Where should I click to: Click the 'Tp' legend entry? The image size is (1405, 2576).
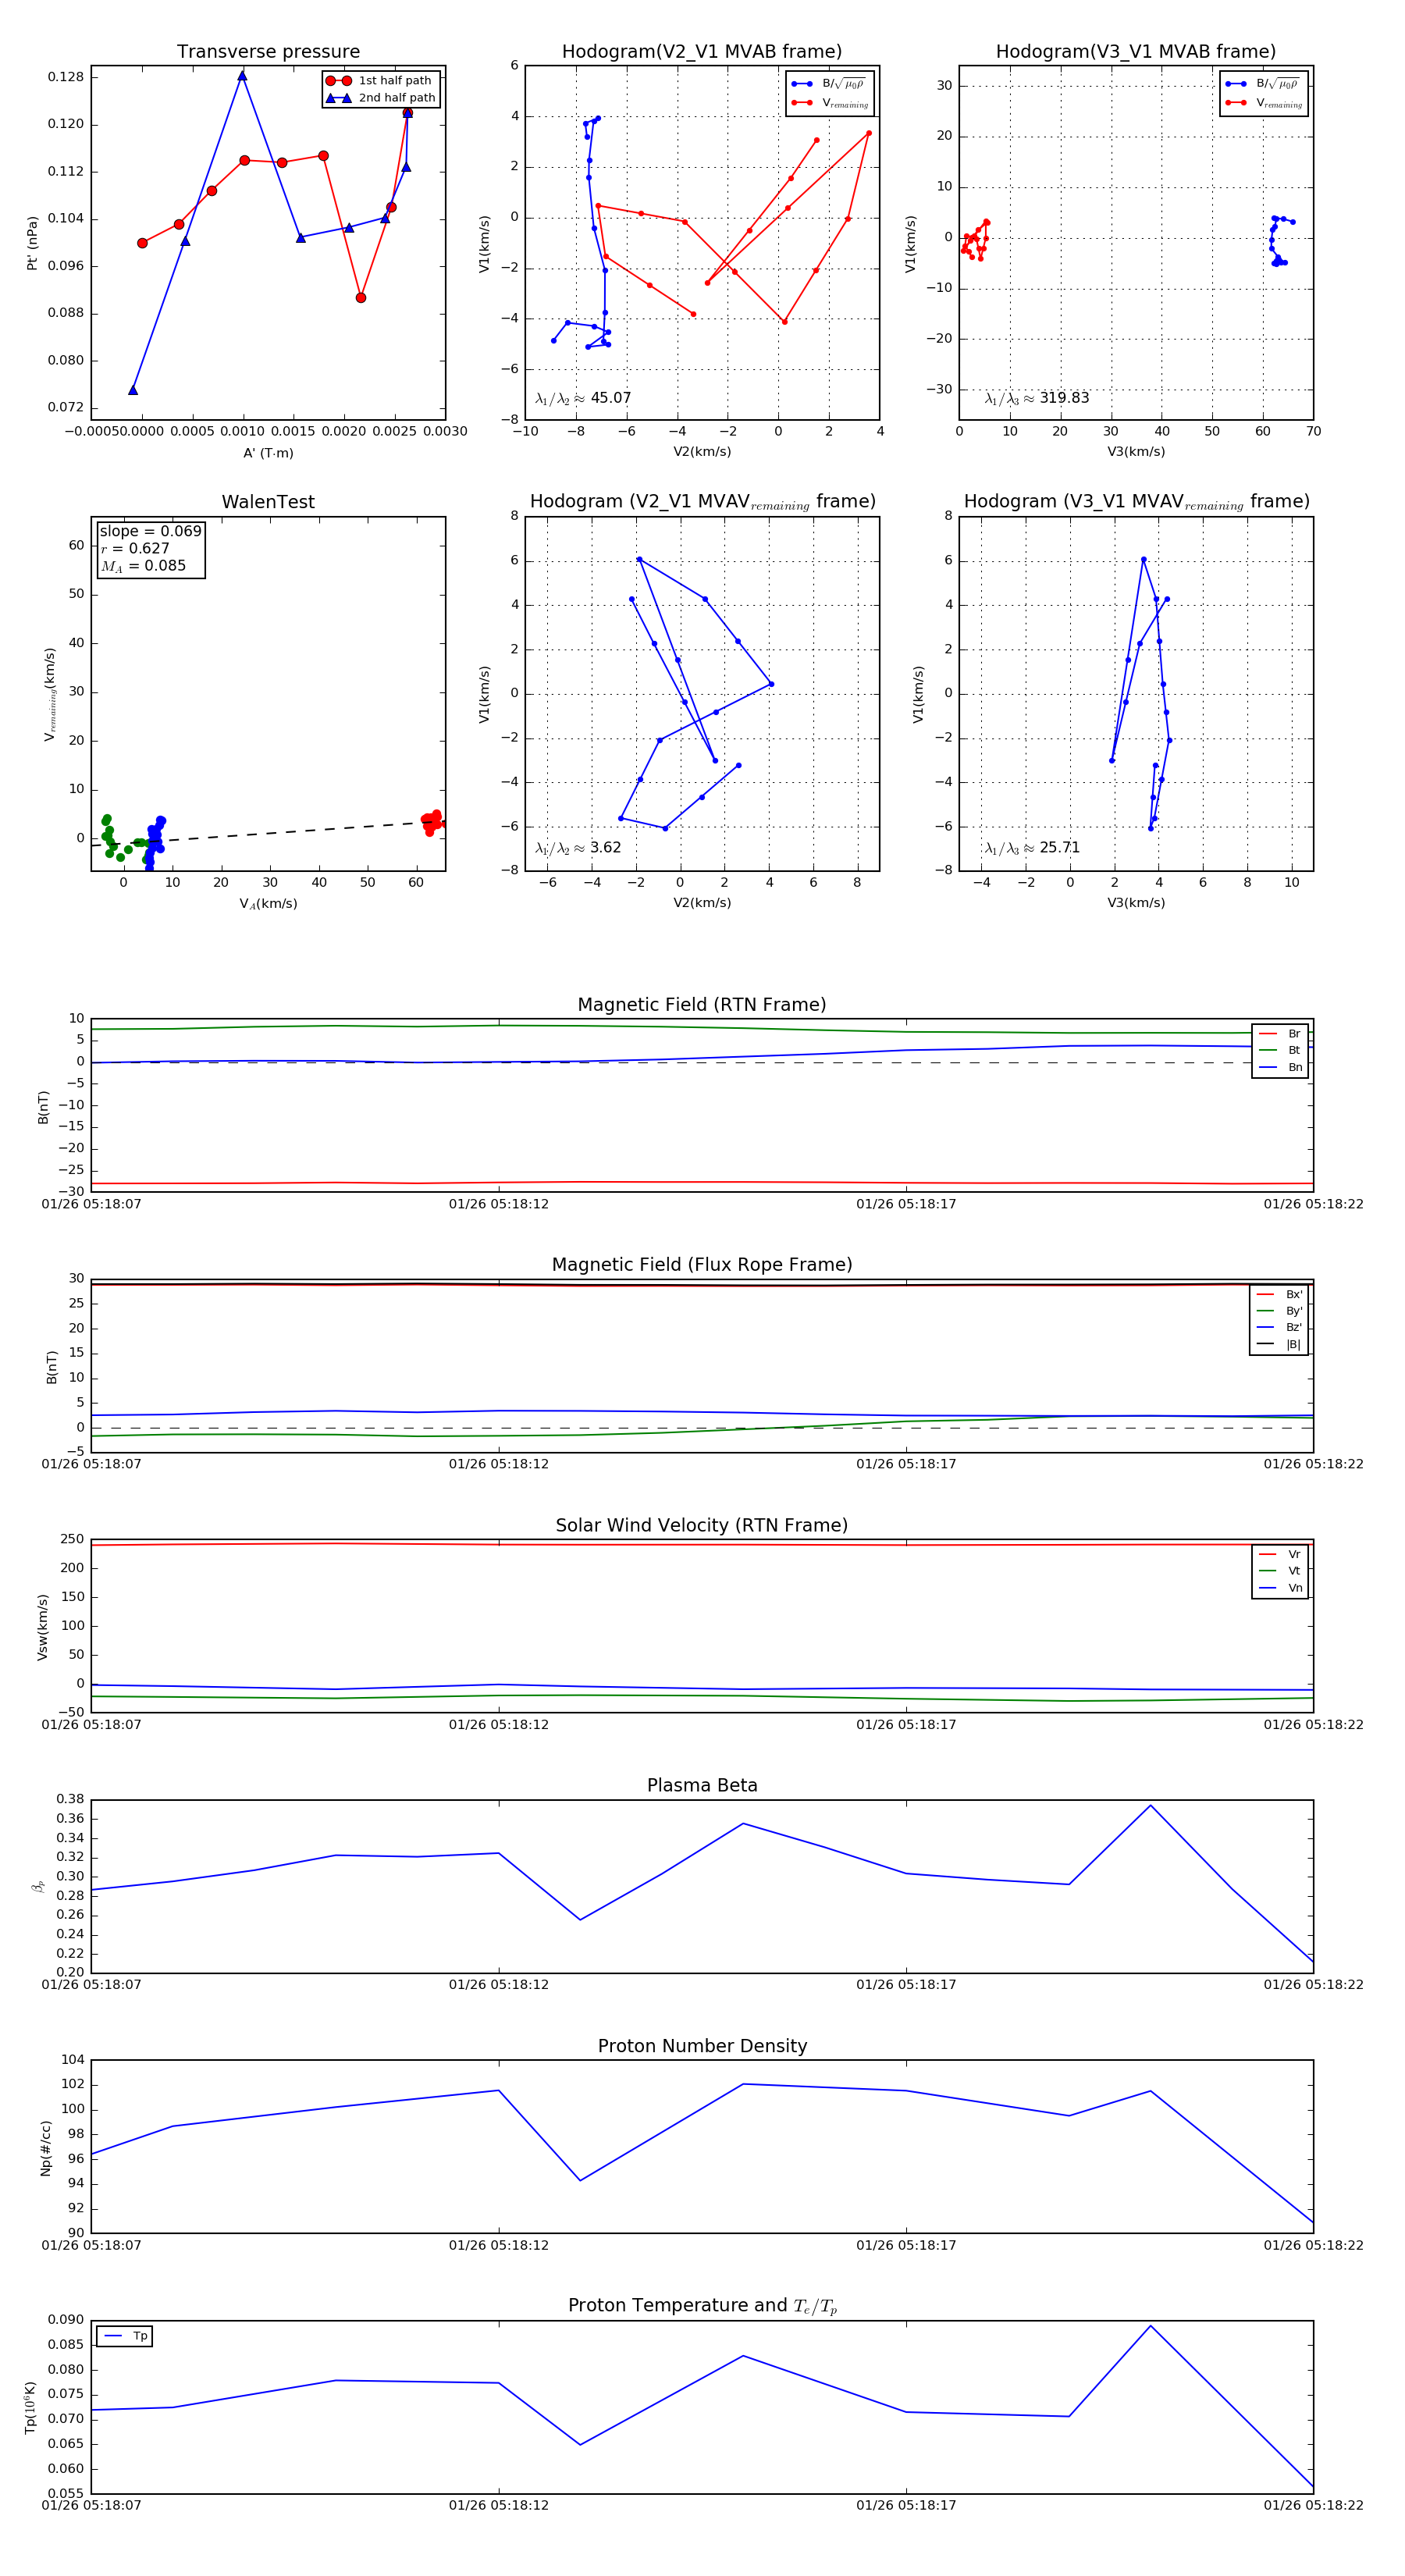click(x=125, y=2336)
